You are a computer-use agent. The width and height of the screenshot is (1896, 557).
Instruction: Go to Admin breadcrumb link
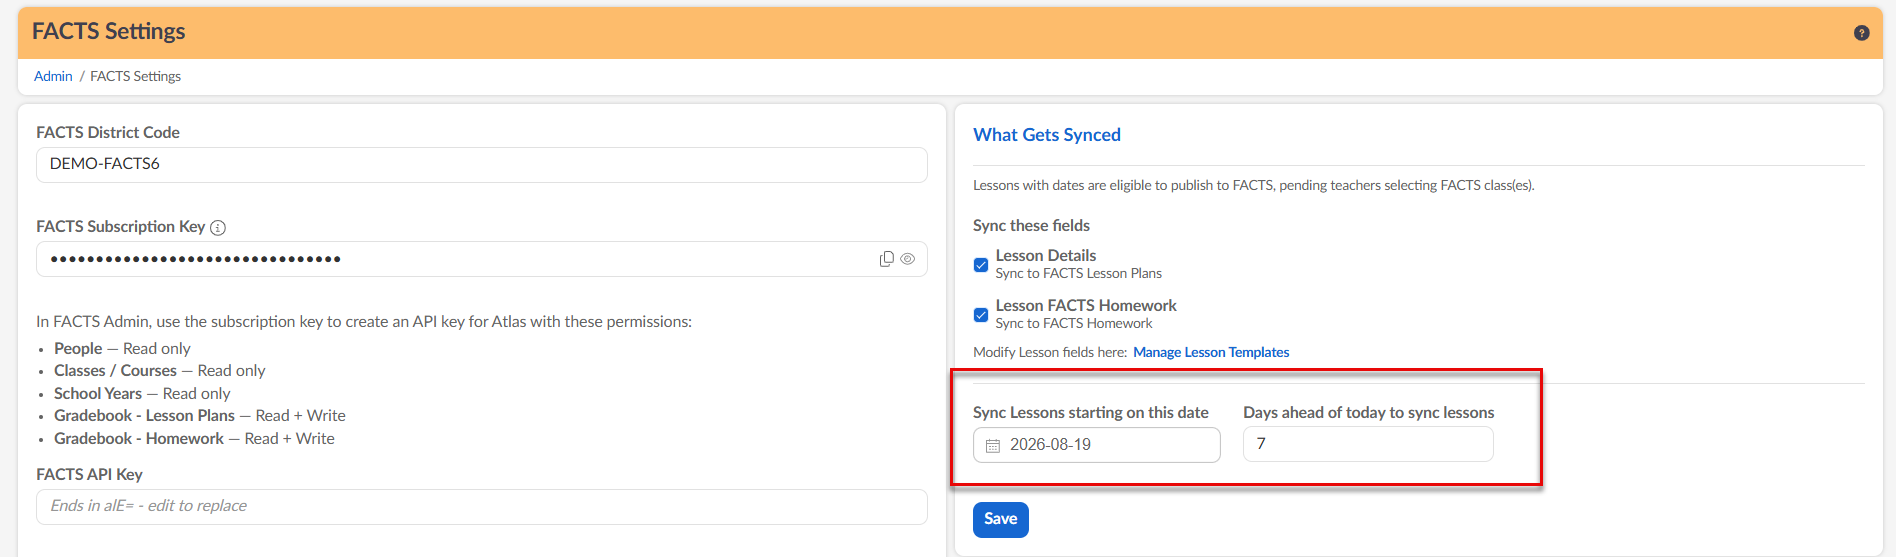[53, 76]
